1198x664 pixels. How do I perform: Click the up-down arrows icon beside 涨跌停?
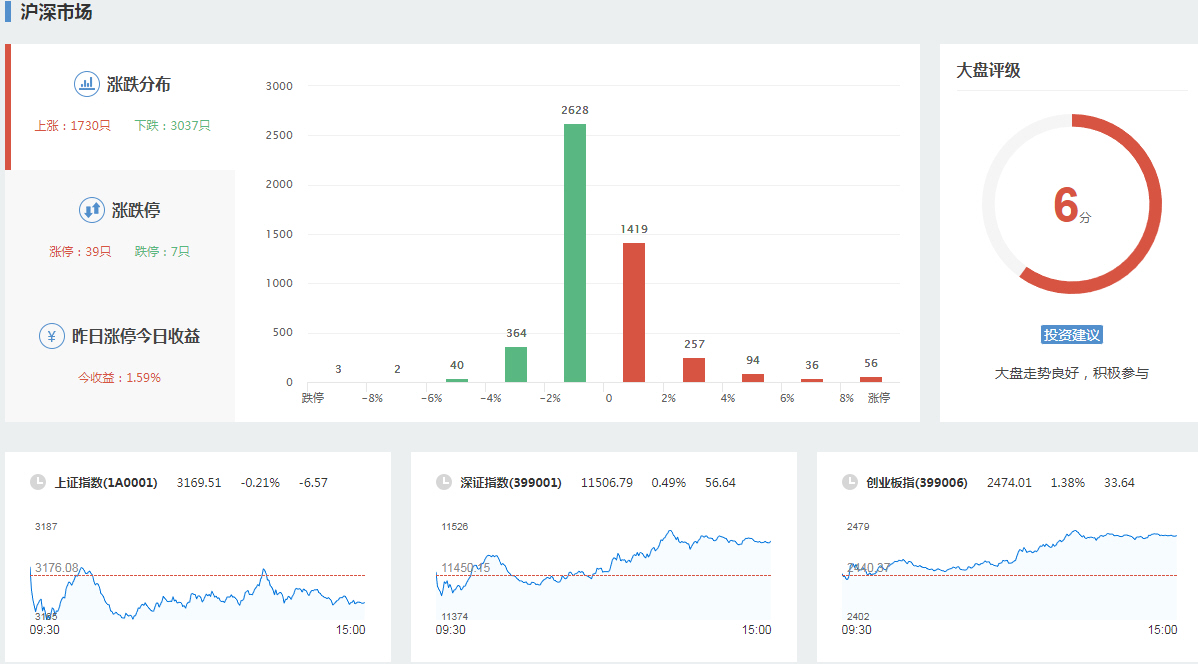[x=92, y=210]
